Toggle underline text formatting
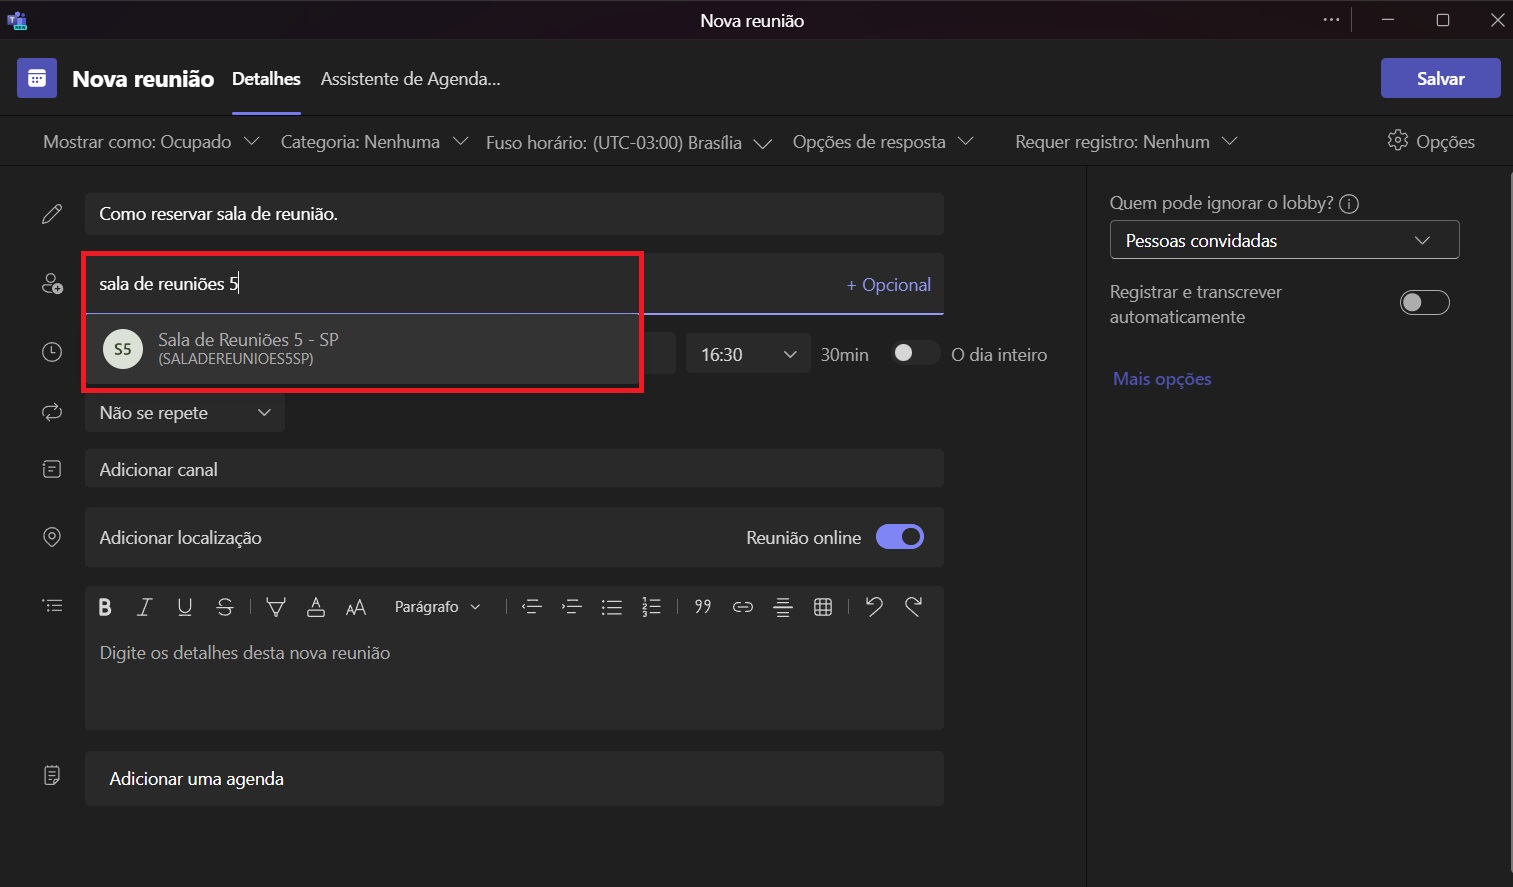 (x=184, y=607)
